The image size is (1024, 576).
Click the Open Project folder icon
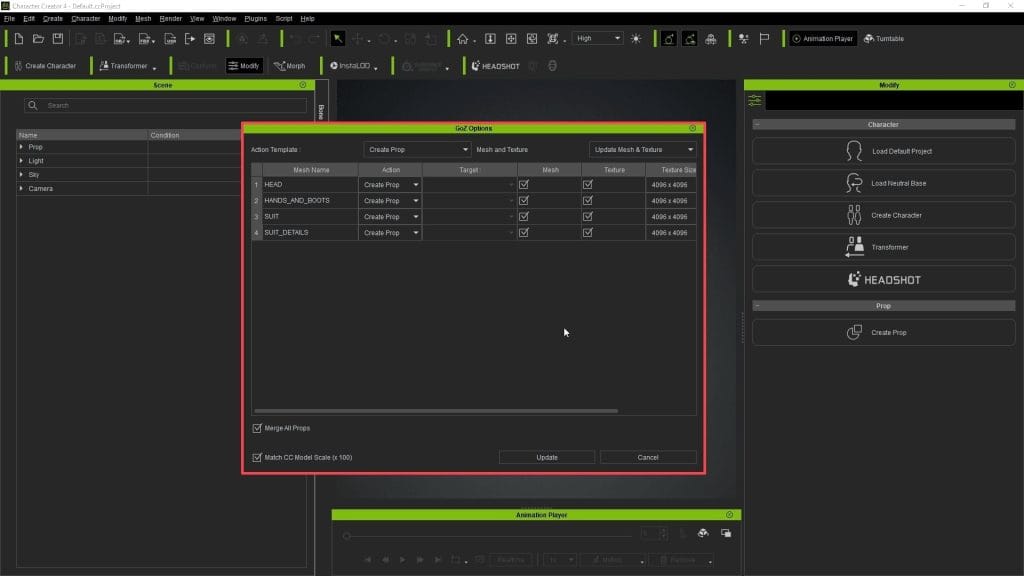38,39
